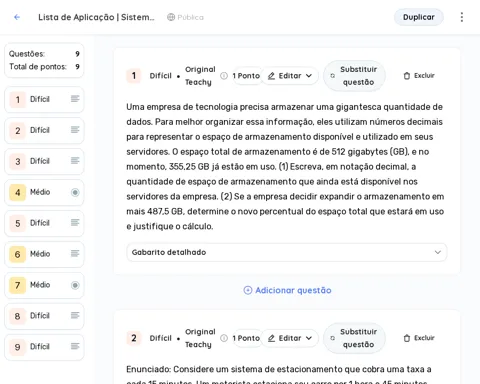Select question 8 Difícil in sidebar
This screenshot has width=480, height=384.
tap(44, 316)
